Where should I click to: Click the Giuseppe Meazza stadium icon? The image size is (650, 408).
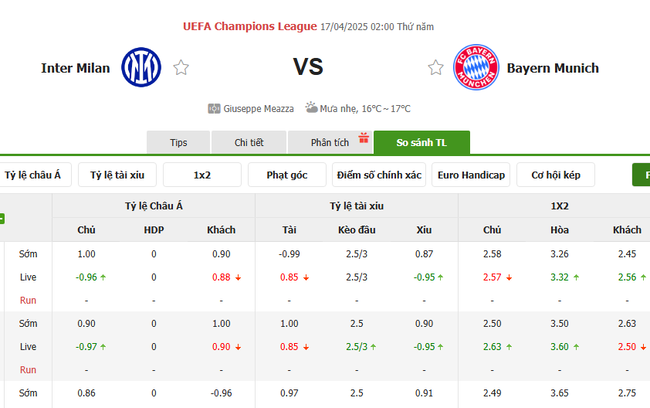(x=214, y=108)
